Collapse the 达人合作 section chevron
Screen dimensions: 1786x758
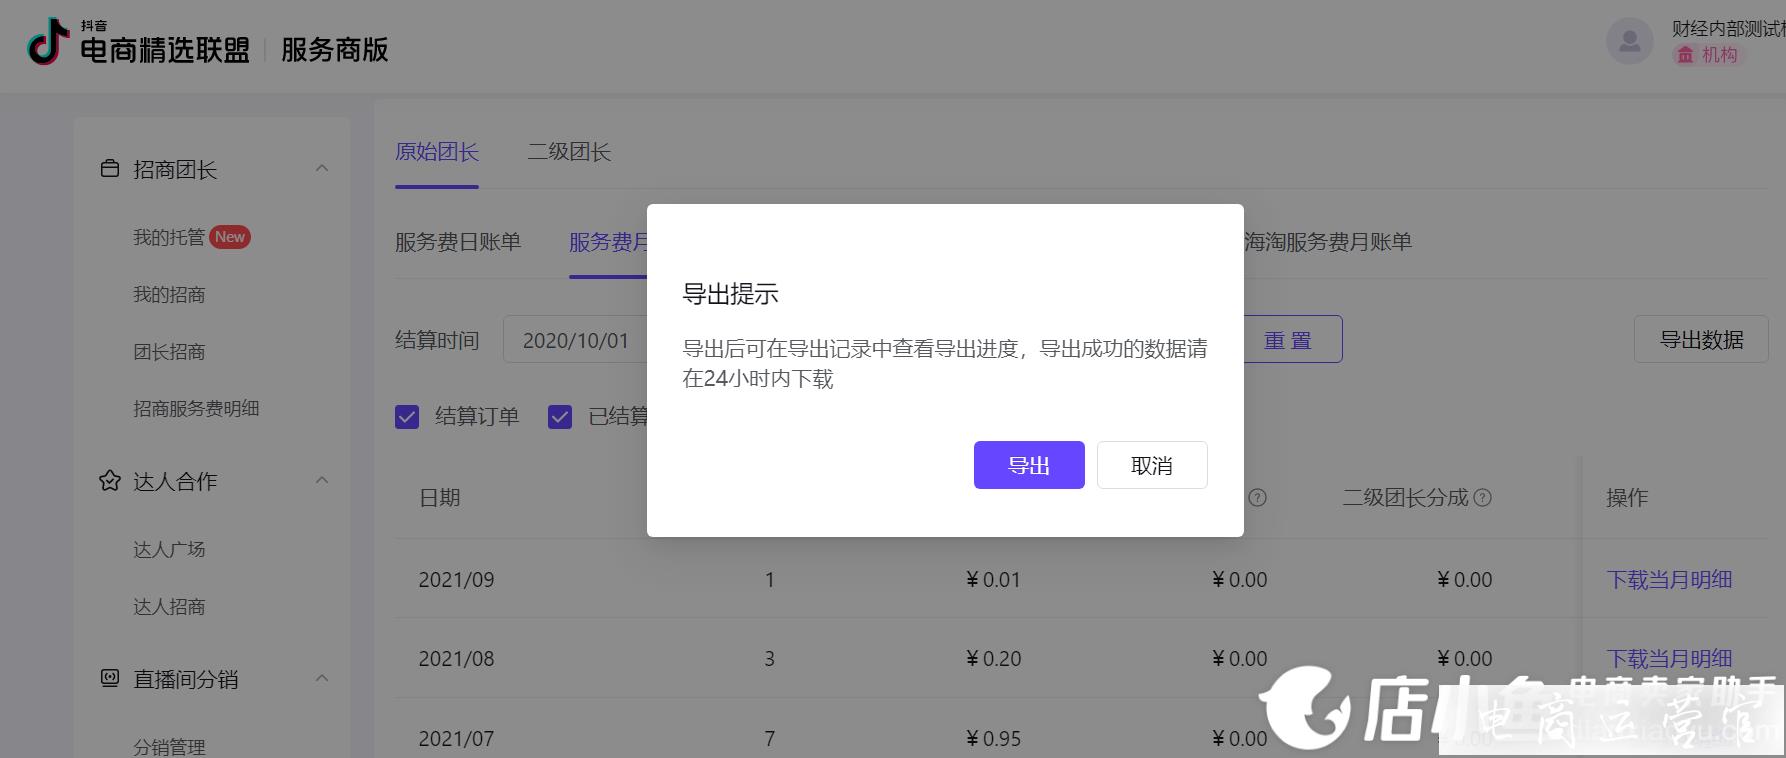coord(322,481)
